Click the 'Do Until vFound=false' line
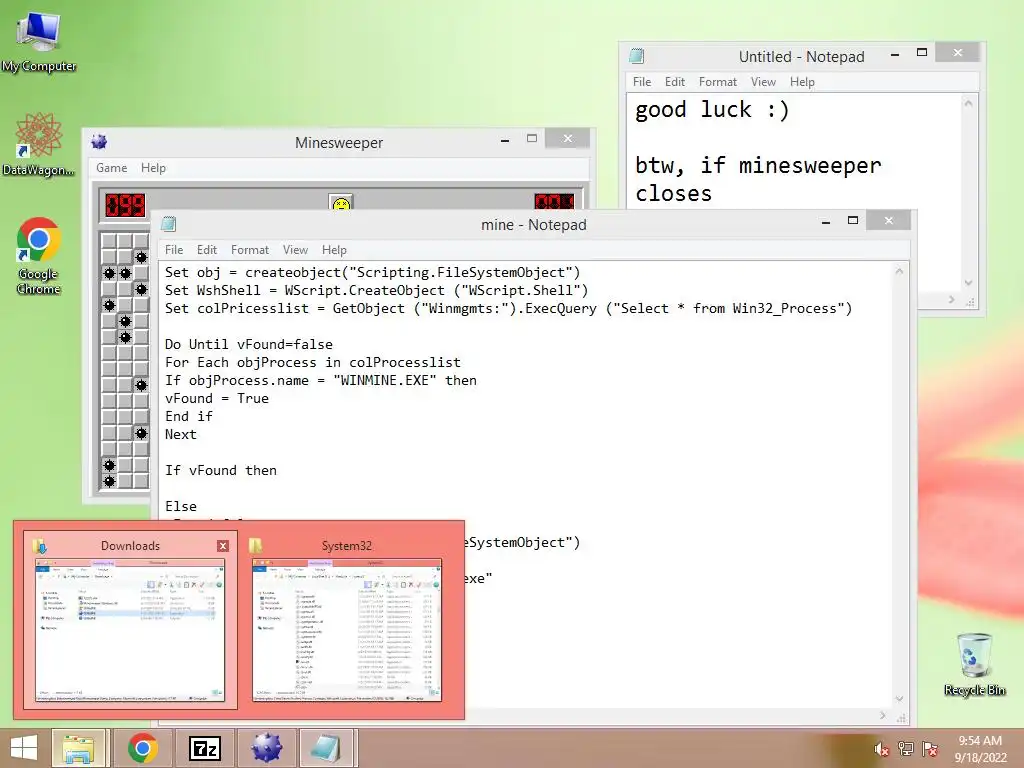 249,344
